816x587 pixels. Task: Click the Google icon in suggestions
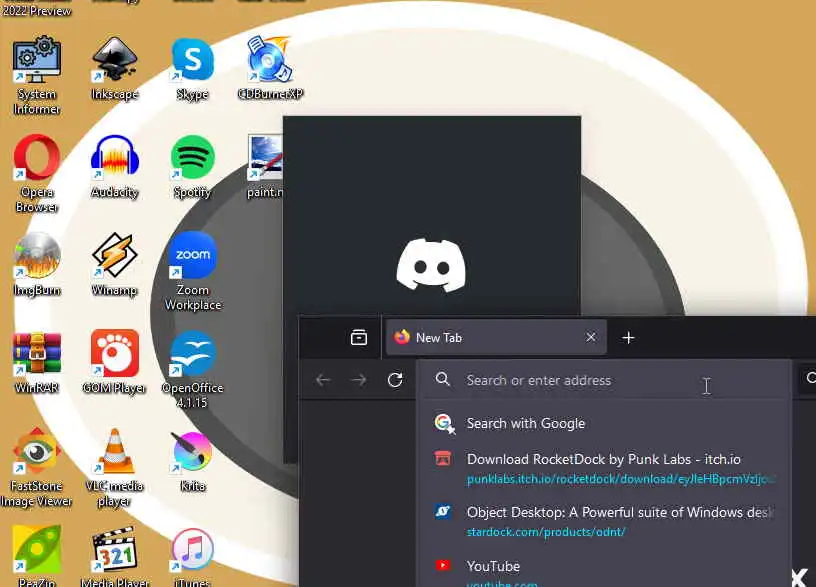[x=444, y=423]
